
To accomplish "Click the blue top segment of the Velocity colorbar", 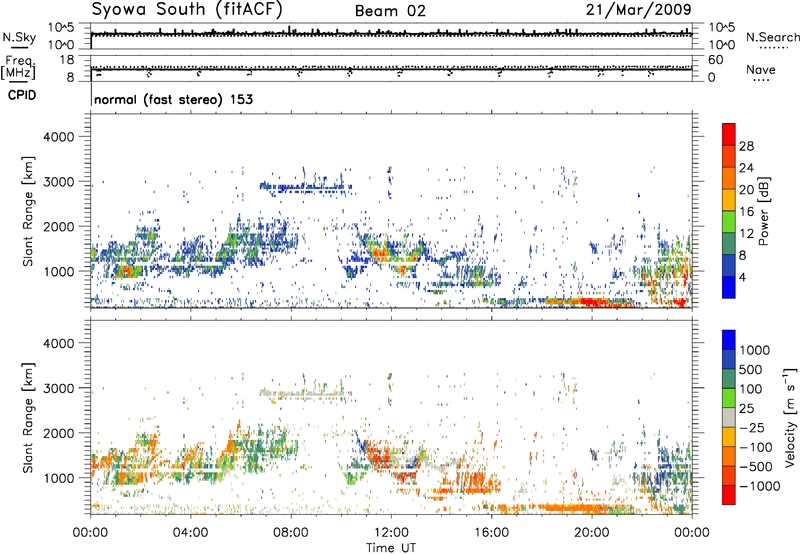I will coord(729,340).
